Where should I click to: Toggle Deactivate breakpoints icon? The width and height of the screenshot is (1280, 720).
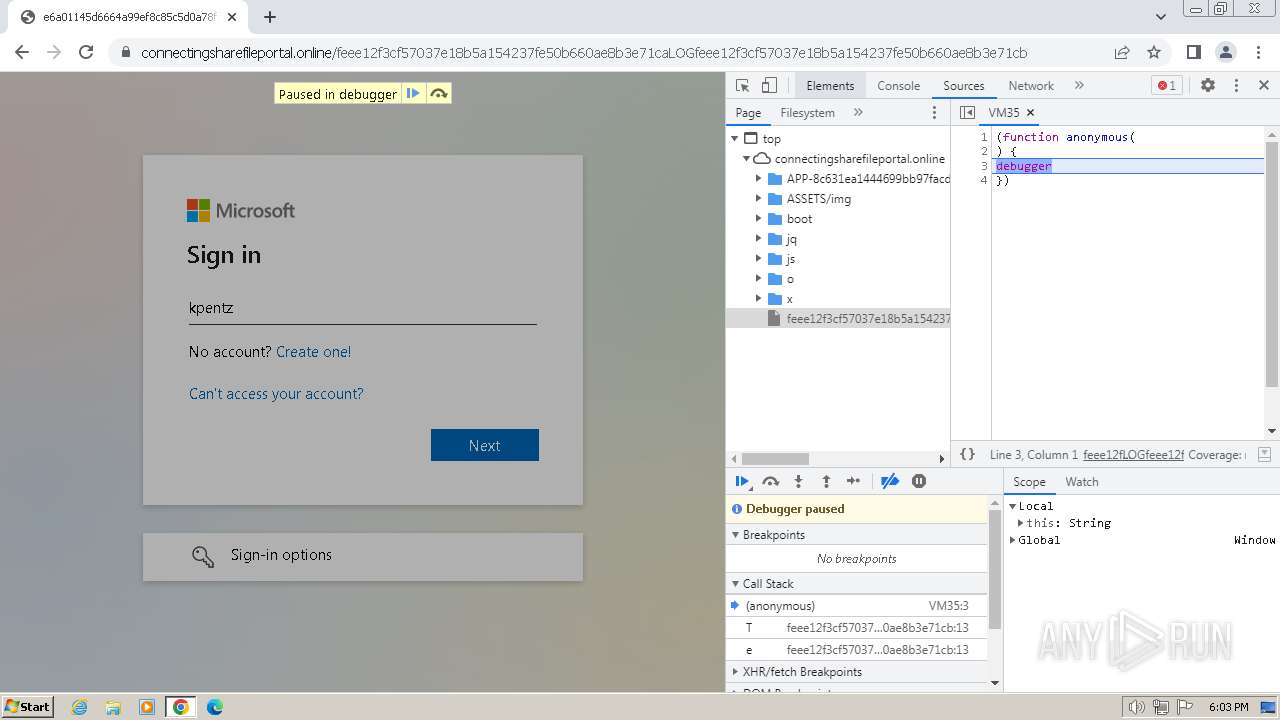tap(889, 481)
